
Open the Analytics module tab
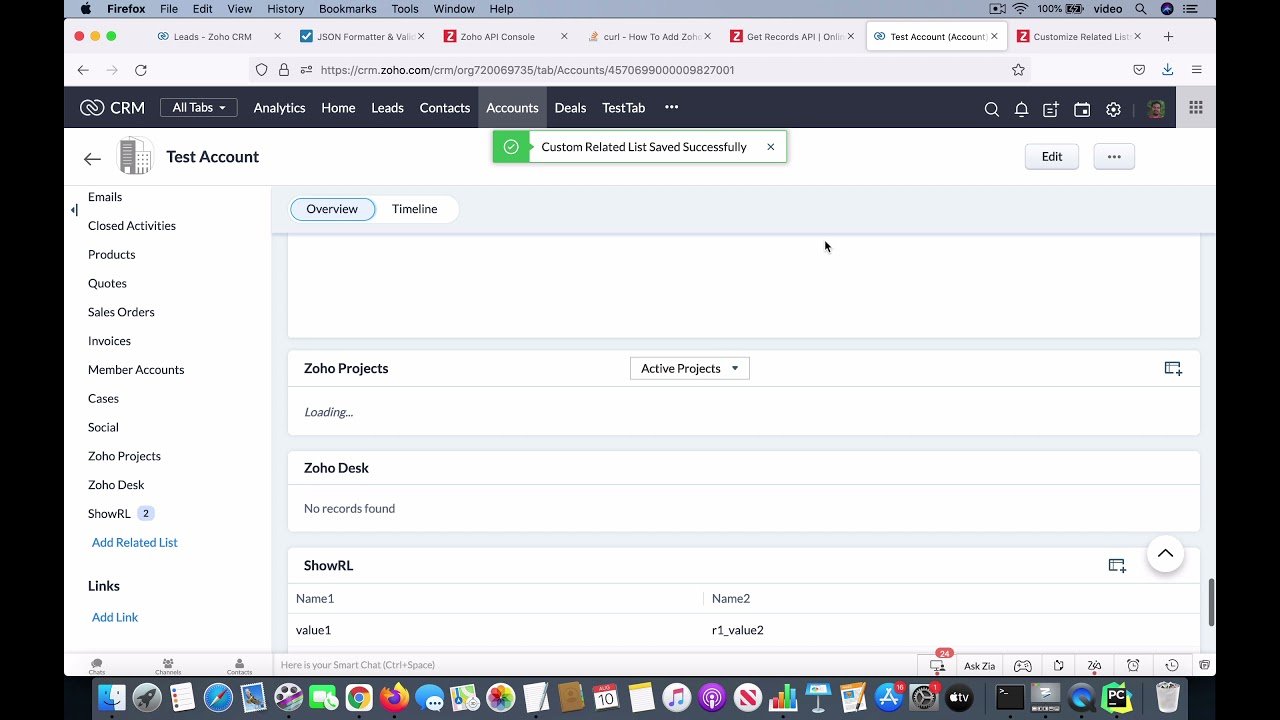tap(279, 108)
